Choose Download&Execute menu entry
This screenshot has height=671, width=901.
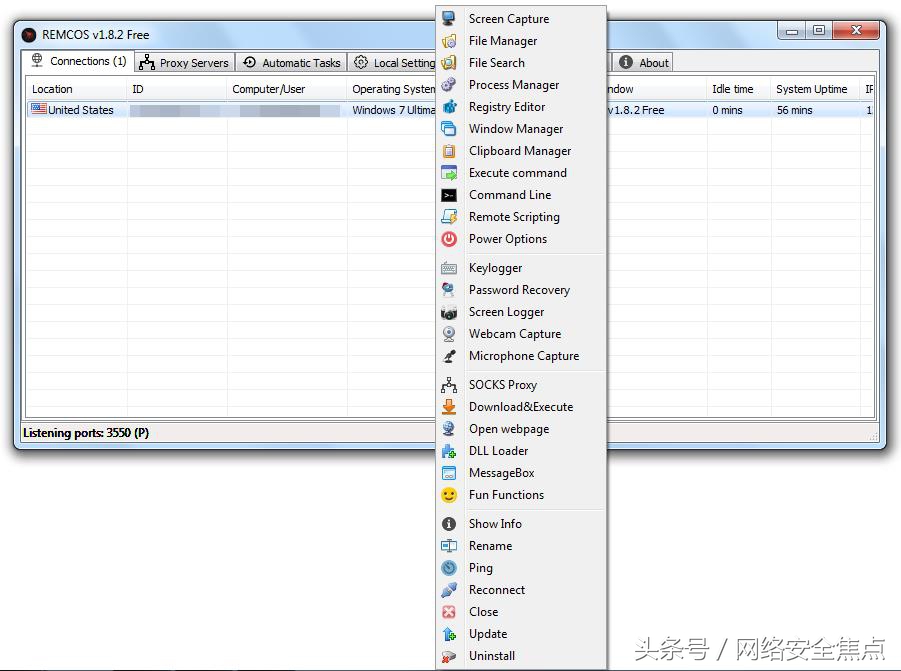(x=521, y=407)
